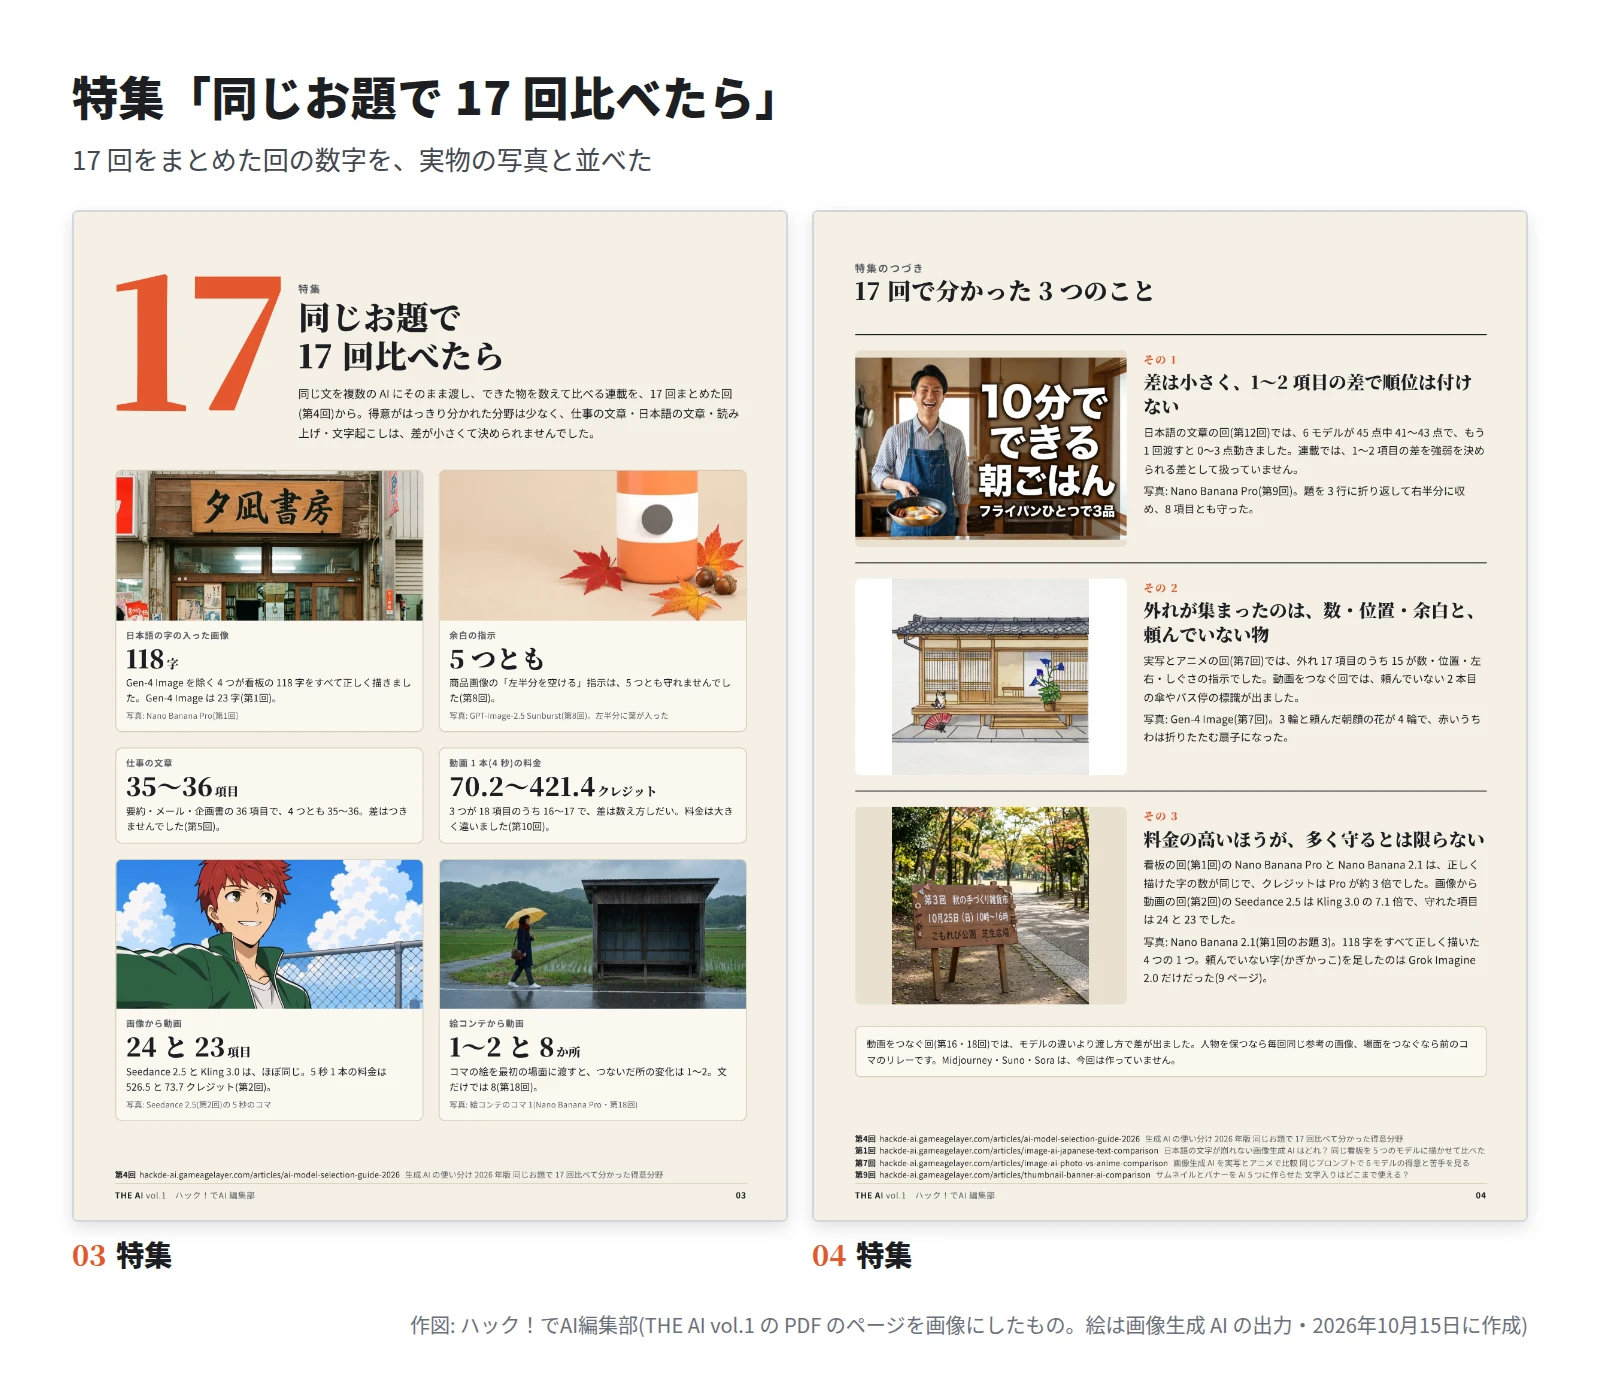Open the 第7回 image-ai-photo-vs-anime-comparison link
The width and height of the screenshot is (1600, 1395).
(1161, 1163)
